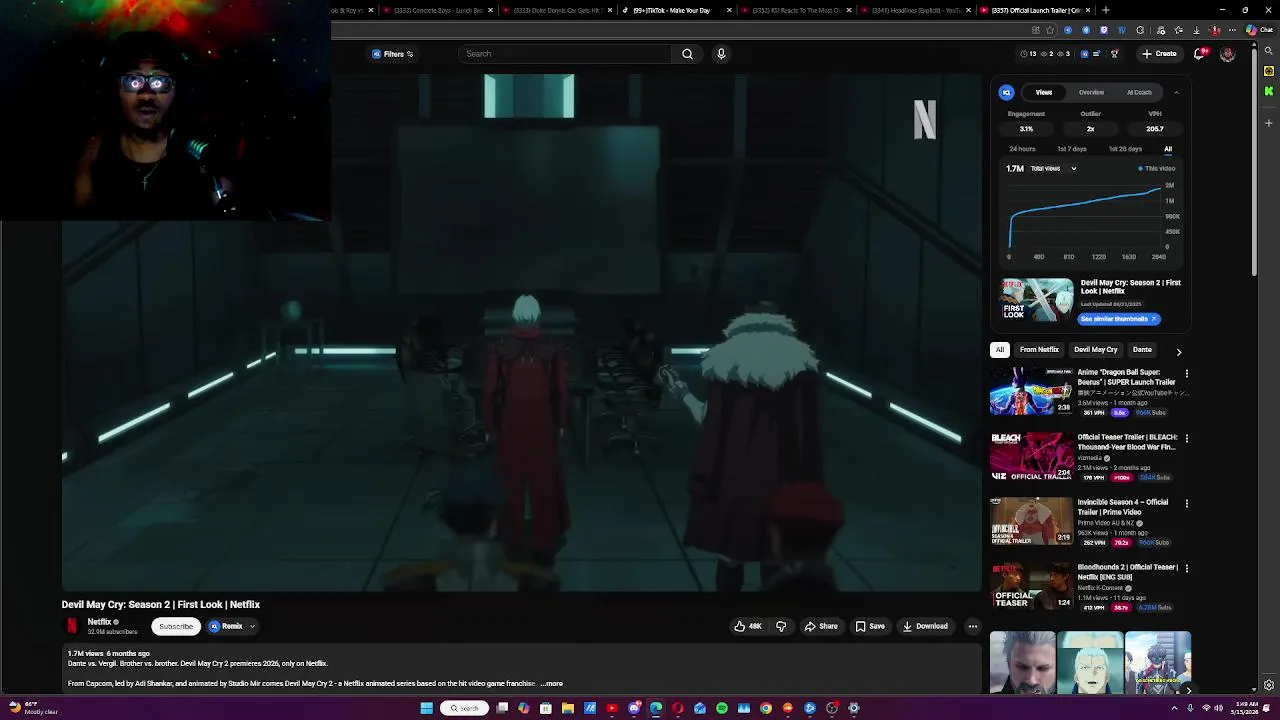1280x720 pixels.
Task: Open options menu for Dragon Ball video
Action: pos(1187,374)
